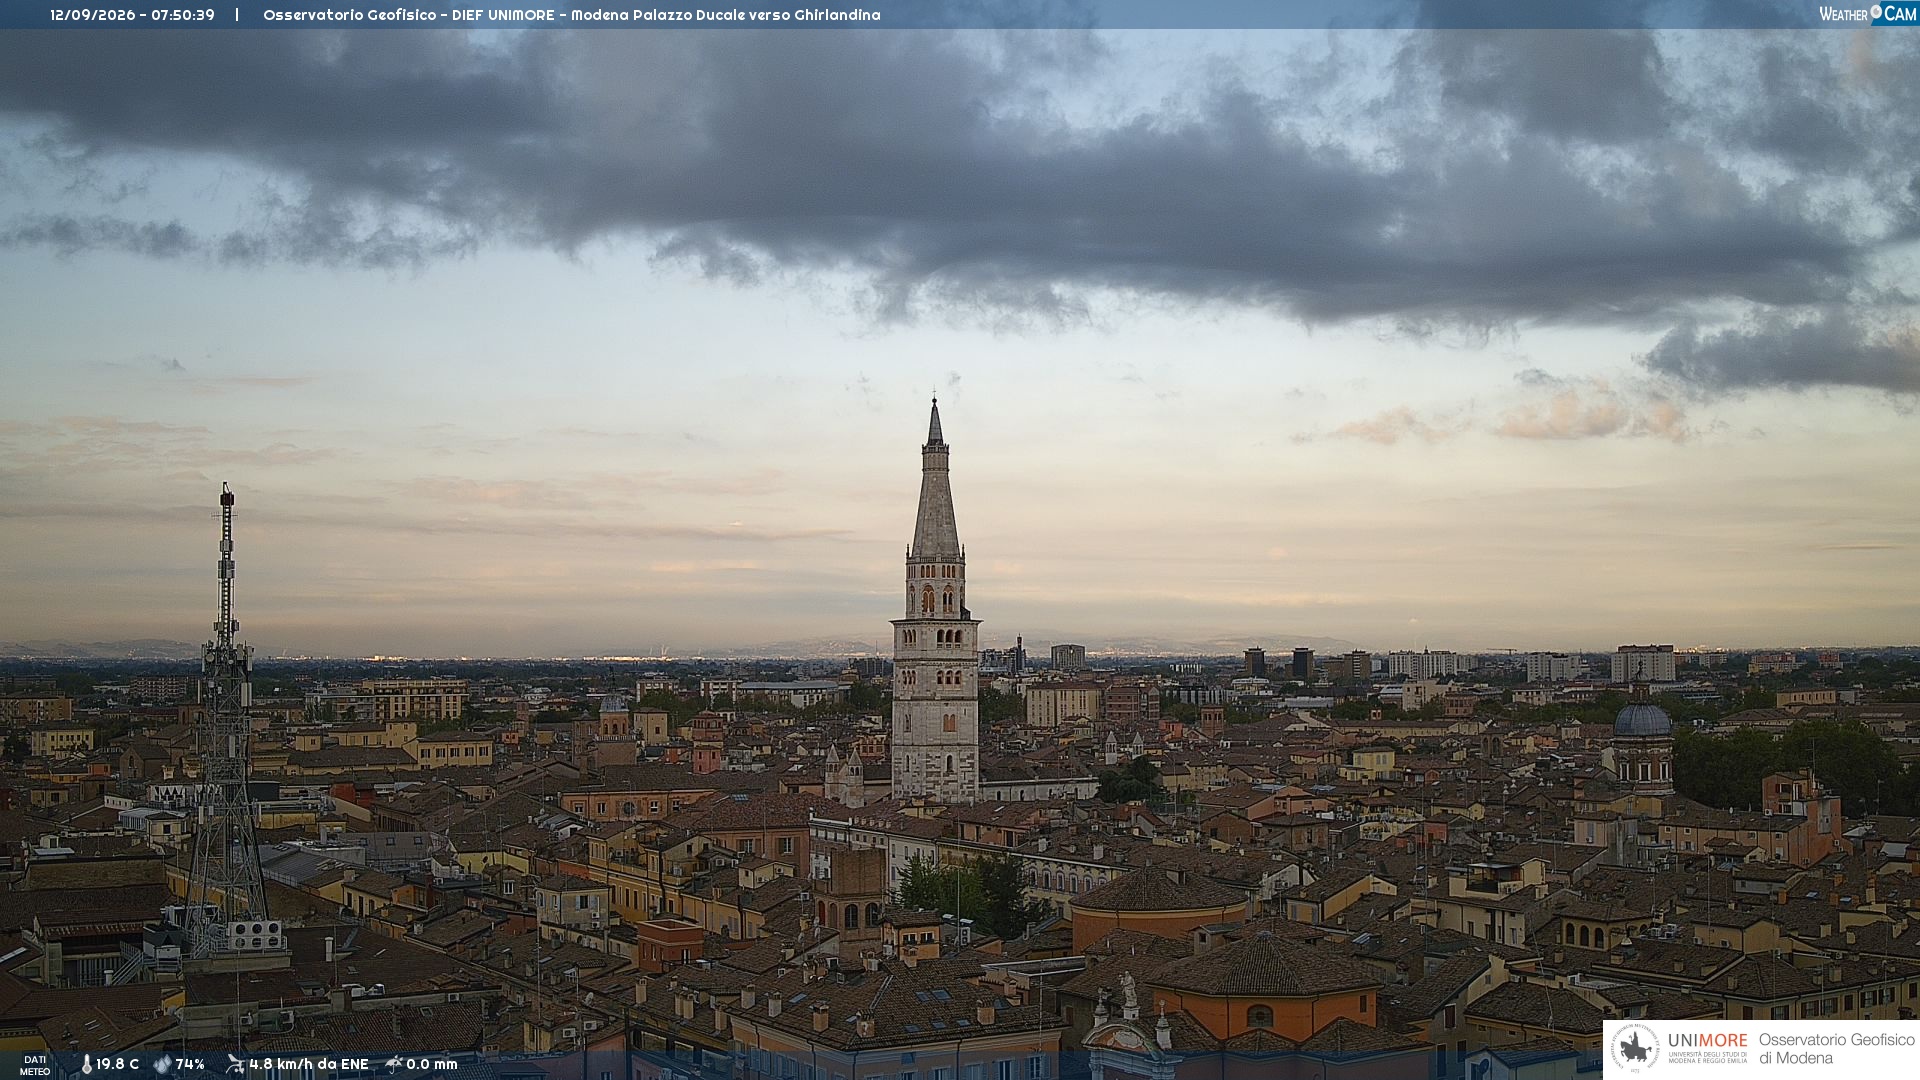Select the DATI METEO label

click(35, 1065)
